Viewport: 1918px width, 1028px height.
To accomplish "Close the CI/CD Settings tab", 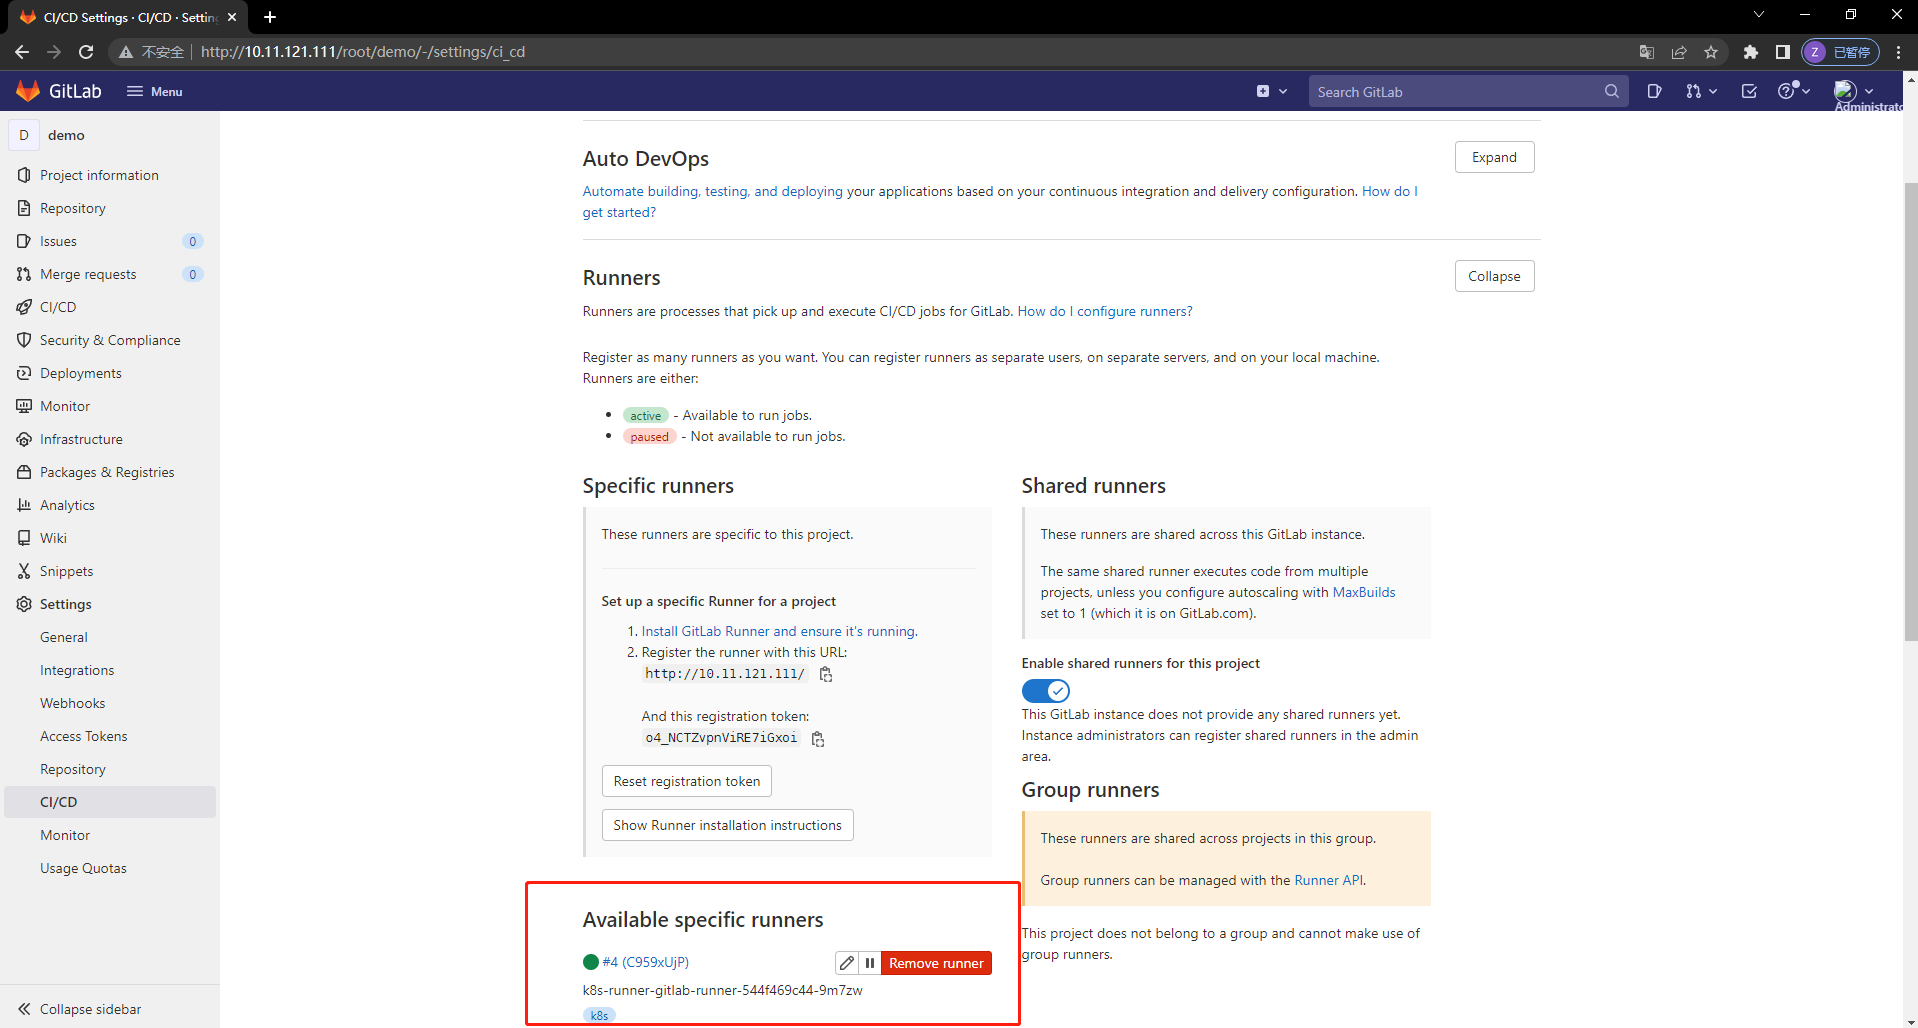I will pos(232,17).
